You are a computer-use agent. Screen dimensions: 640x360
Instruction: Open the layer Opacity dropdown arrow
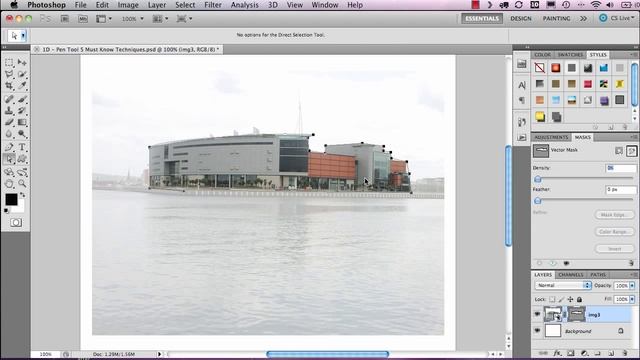pyautogui.click(x=632, y=286)
